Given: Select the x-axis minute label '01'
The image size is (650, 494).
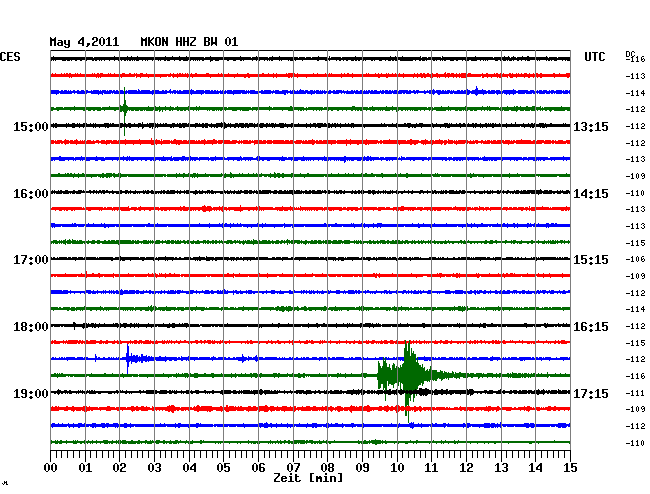Looking at the screenshot, I should coord(85,467).
